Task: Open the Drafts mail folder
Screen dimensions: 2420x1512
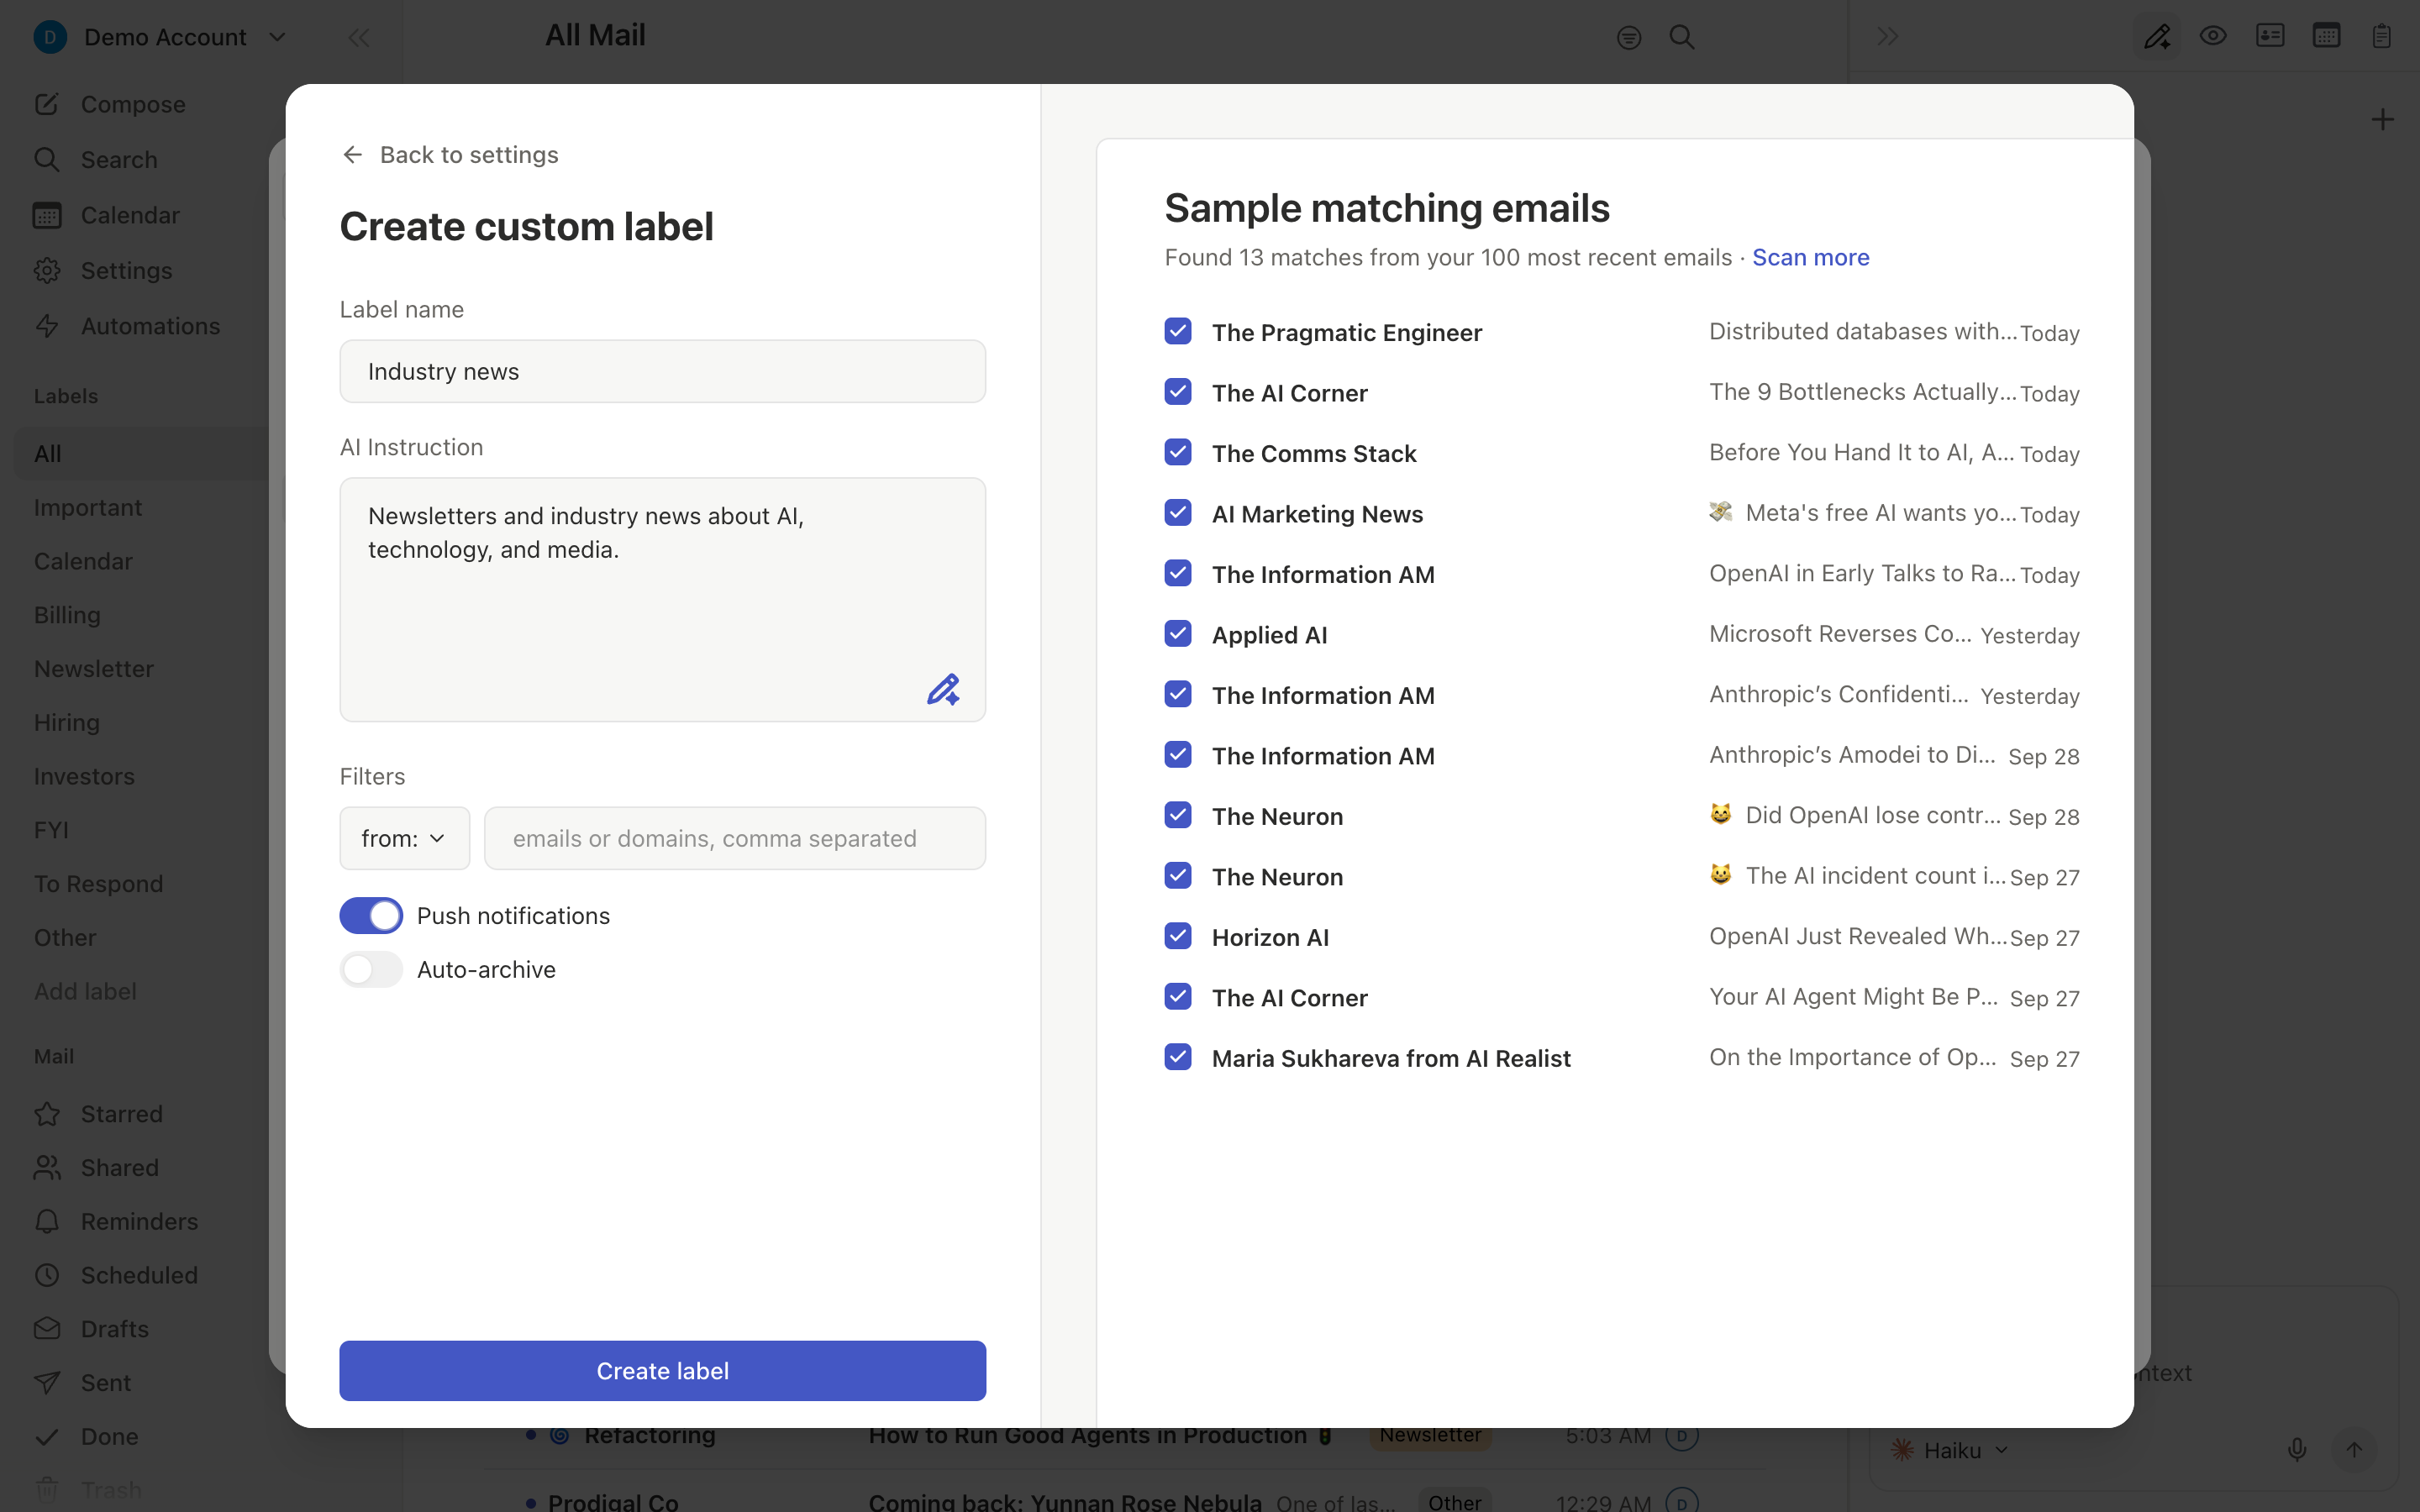Action: (114, 1328)
